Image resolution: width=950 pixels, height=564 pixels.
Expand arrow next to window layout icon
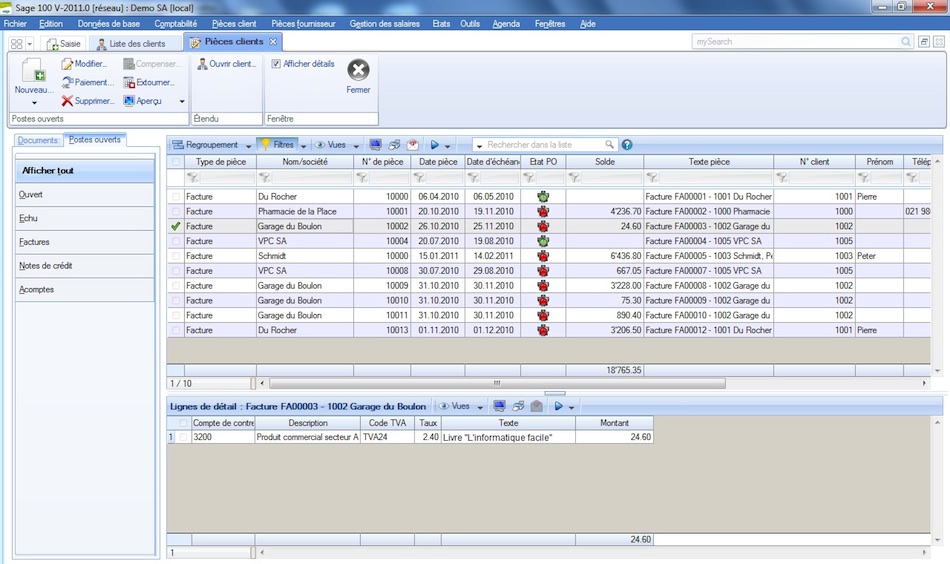[x=29, y=44]
